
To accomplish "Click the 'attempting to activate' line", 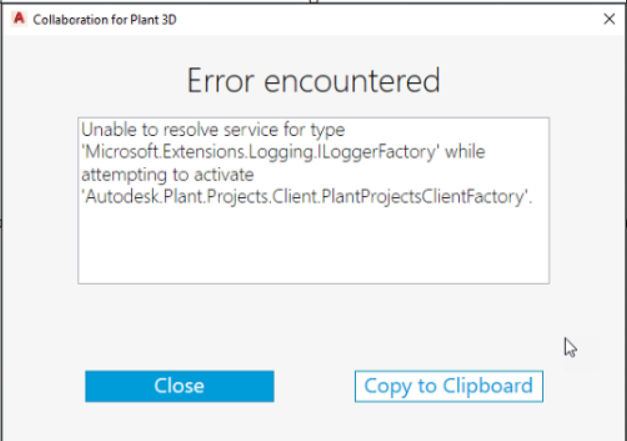I will pyautogui.click(x=163, y=174).
